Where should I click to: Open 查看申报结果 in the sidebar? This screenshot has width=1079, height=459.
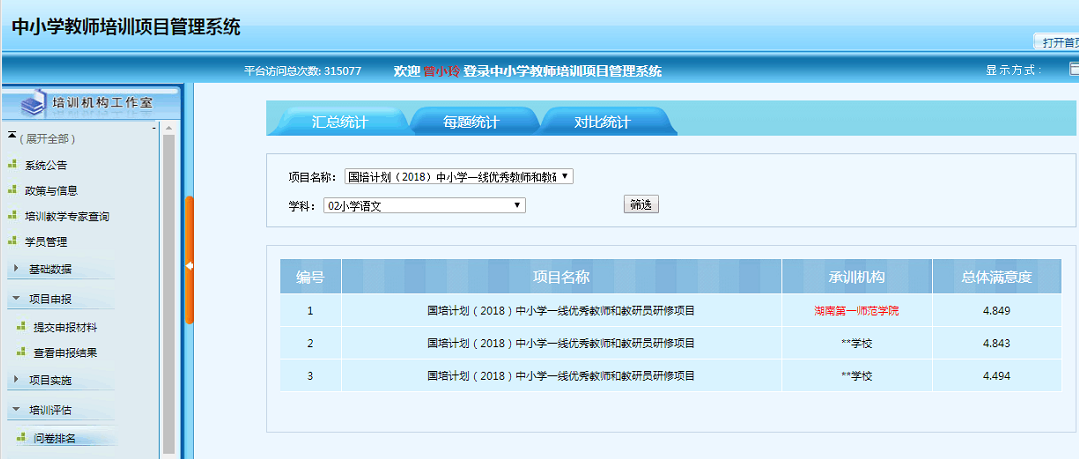click(x=65, y=353)
